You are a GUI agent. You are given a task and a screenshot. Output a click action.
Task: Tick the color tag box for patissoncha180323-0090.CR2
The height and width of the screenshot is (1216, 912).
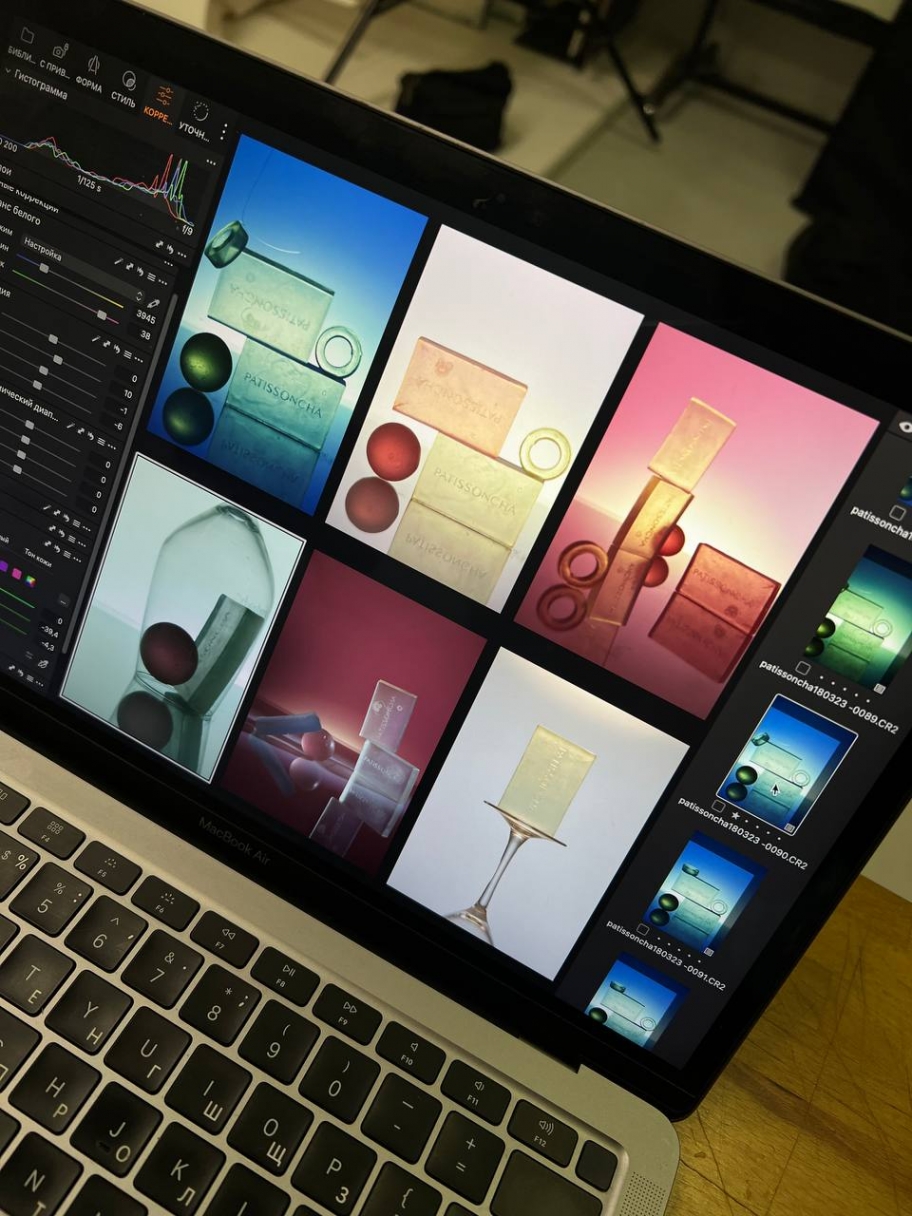point(718,806)
